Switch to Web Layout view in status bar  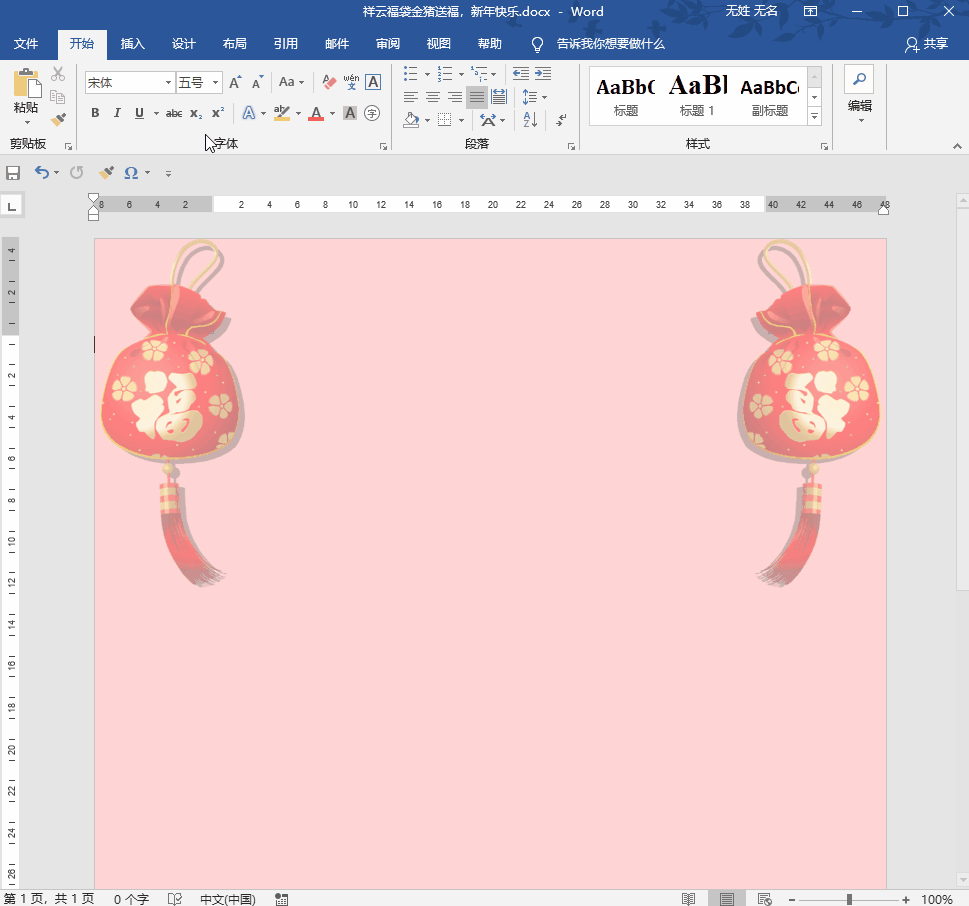[x=764, y=899]
